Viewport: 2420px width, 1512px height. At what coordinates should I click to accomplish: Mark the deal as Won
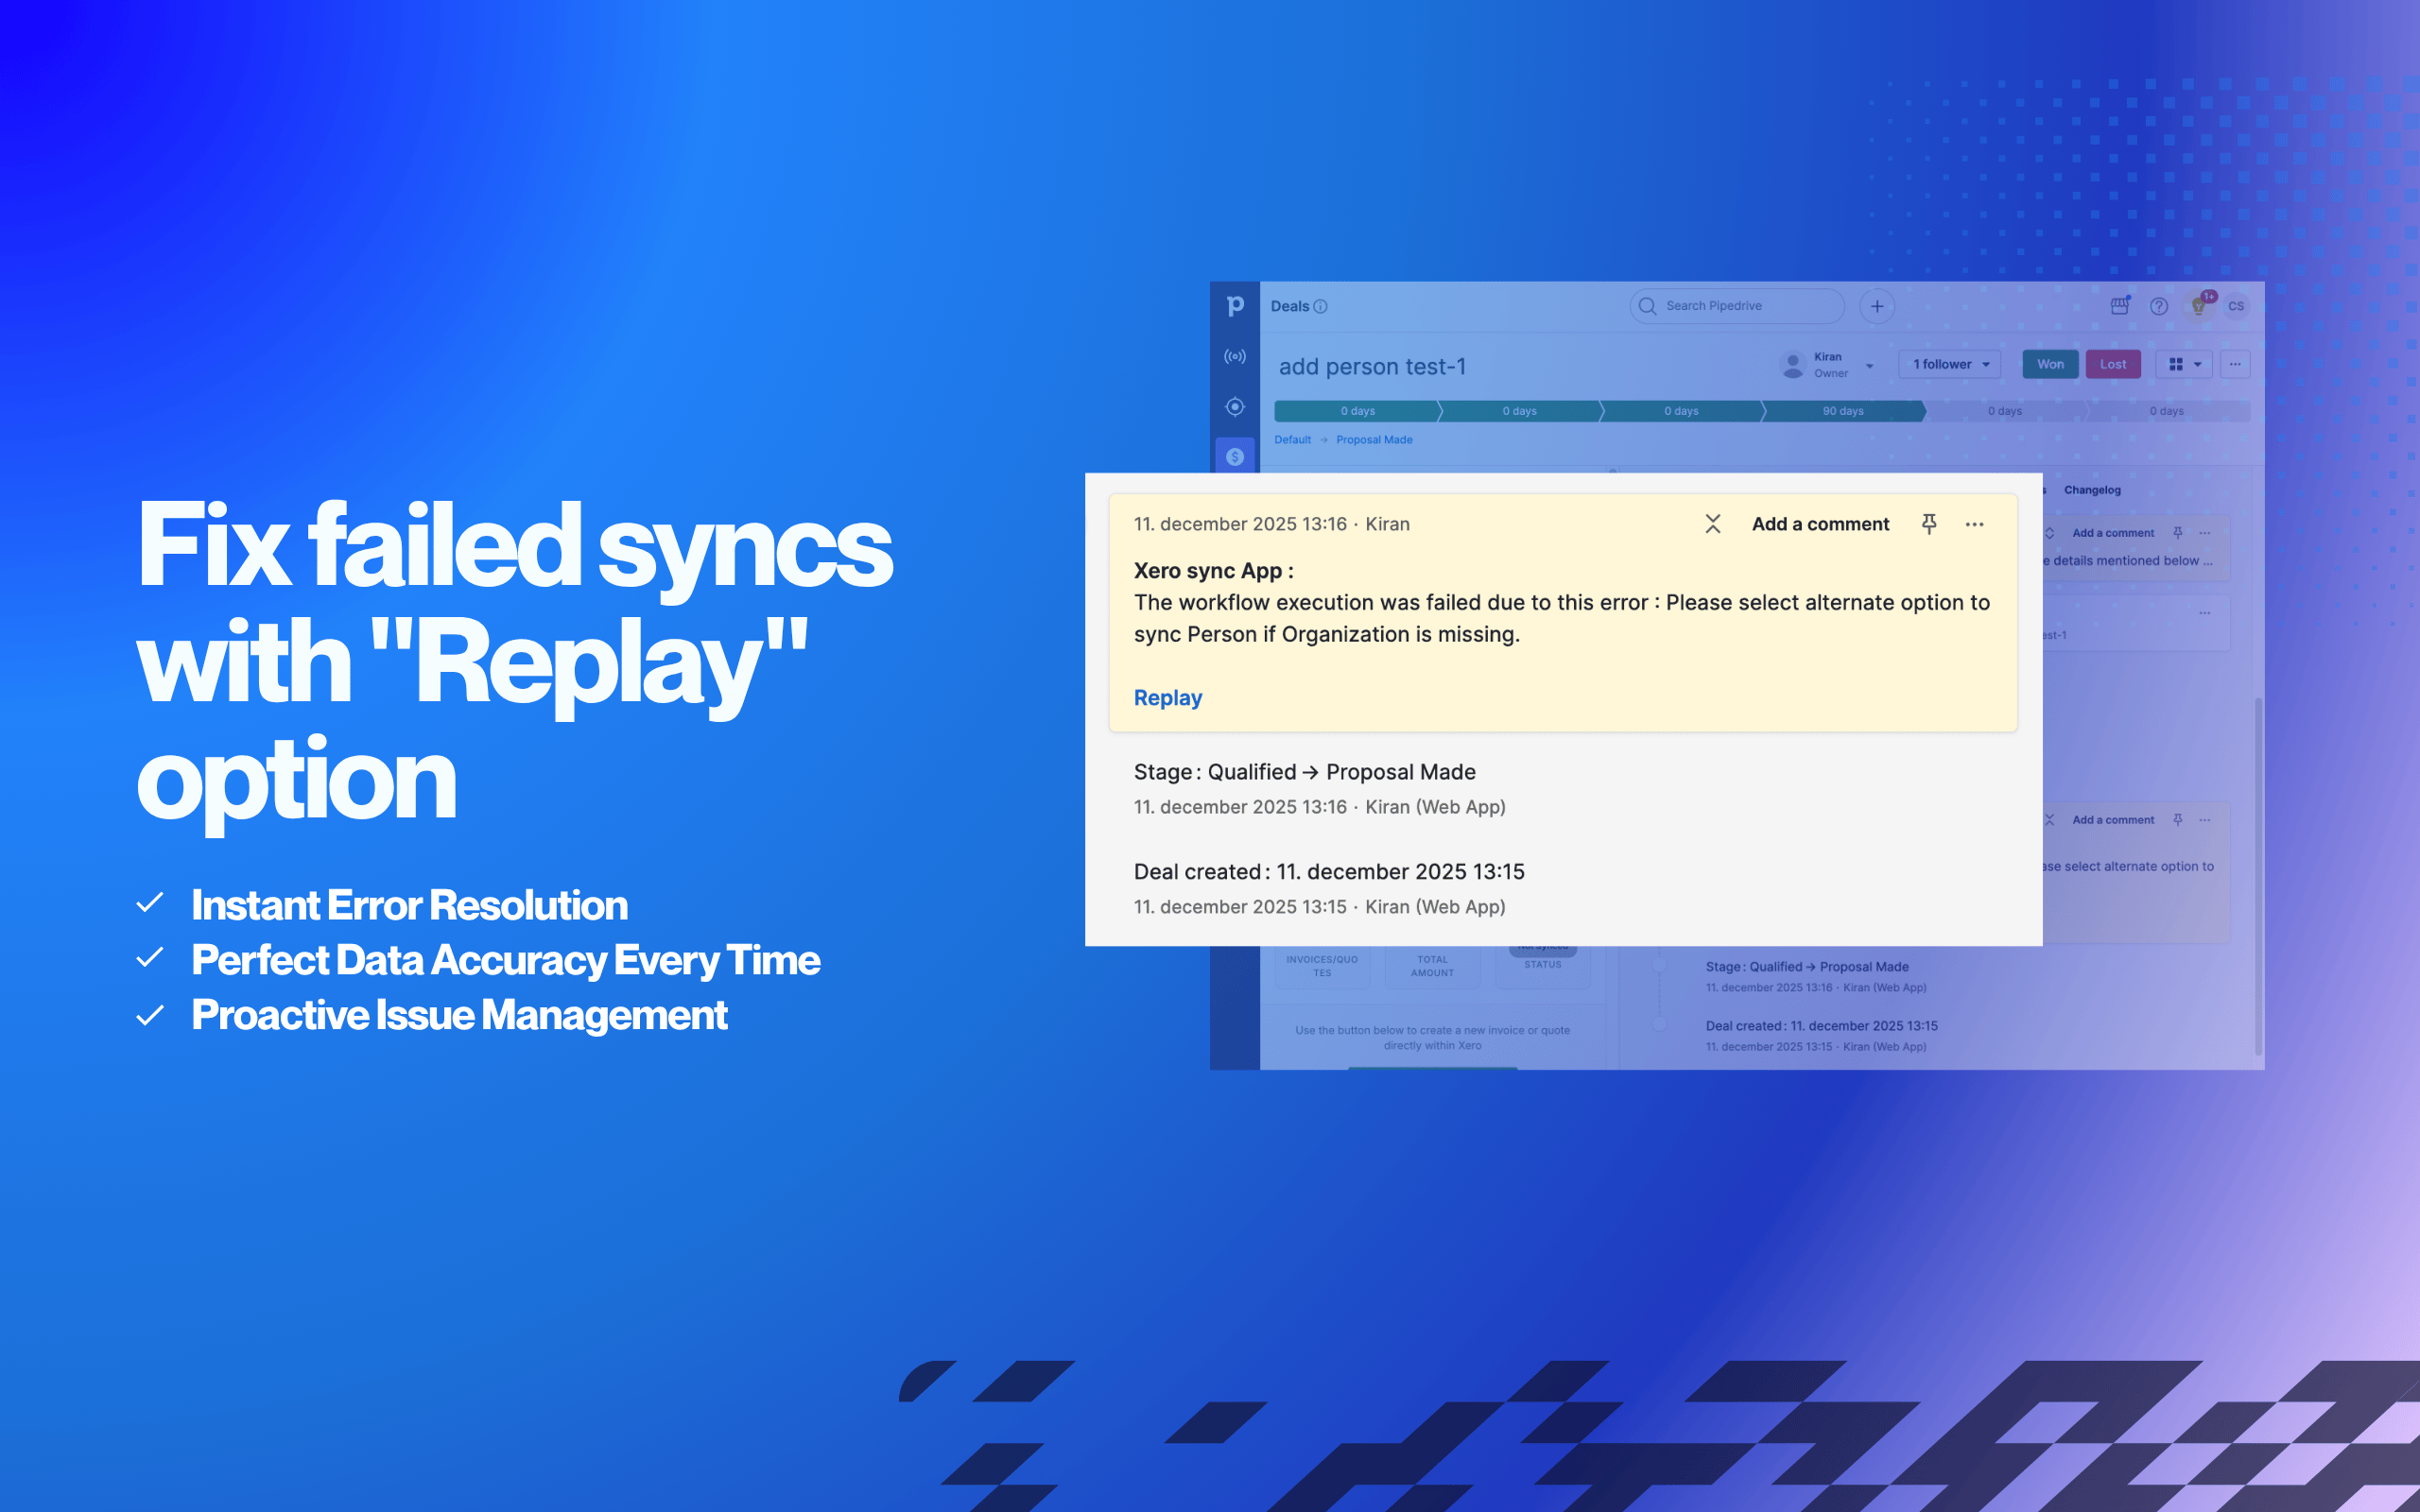pyautogui.click(x=2050, y=365)
